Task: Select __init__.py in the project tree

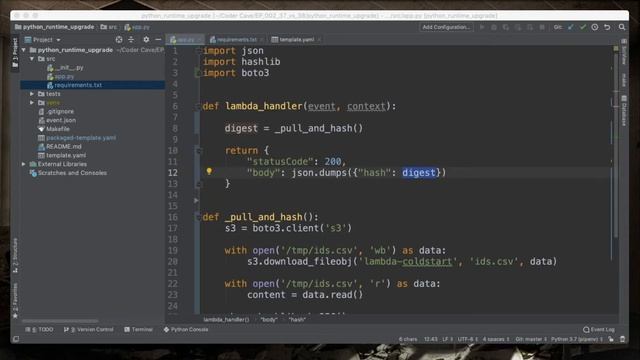Action: (66, 68)
